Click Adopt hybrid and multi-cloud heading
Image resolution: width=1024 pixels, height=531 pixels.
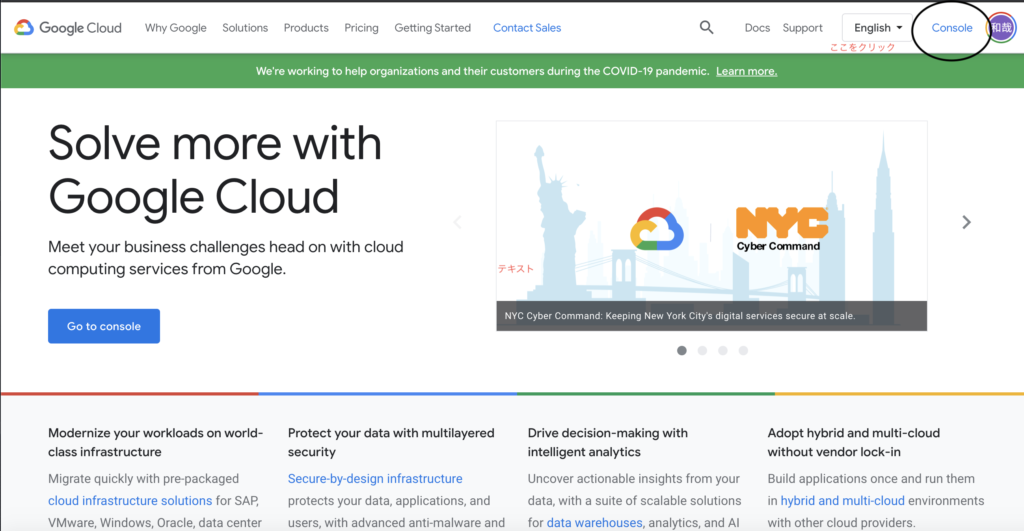click(x=854, y=442)
